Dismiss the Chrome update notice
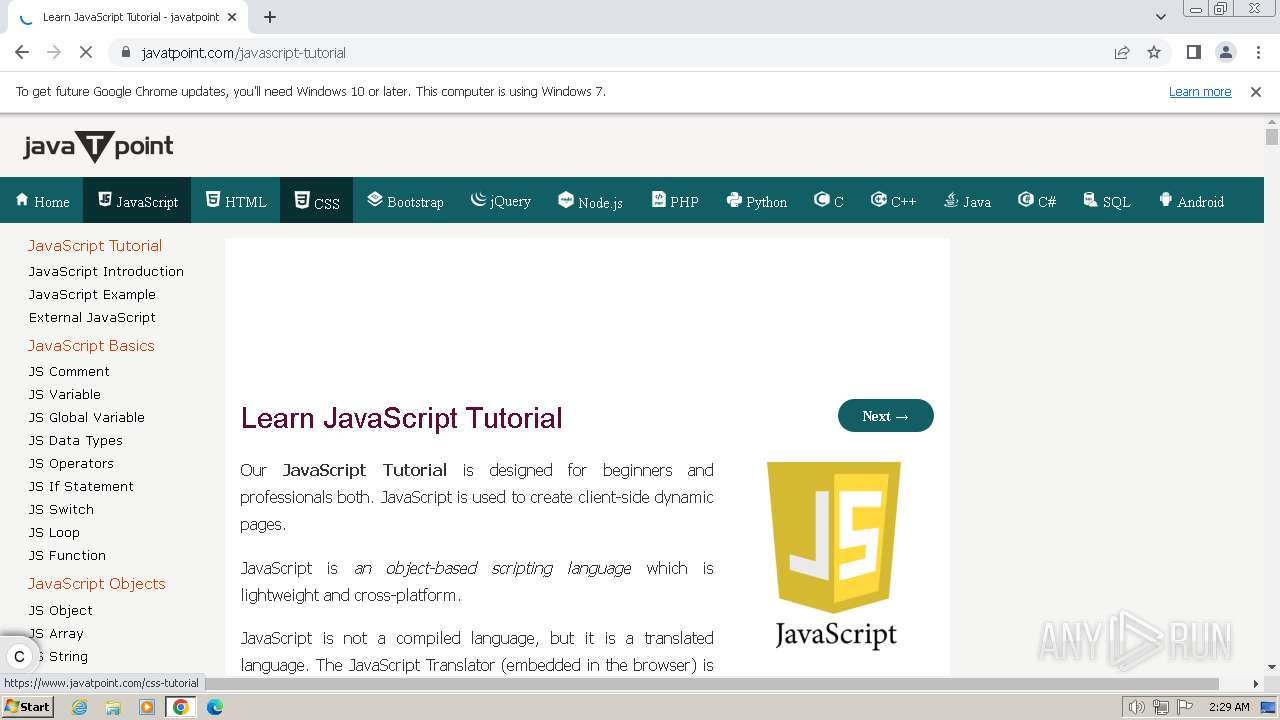 click(x=1256, y=92)
